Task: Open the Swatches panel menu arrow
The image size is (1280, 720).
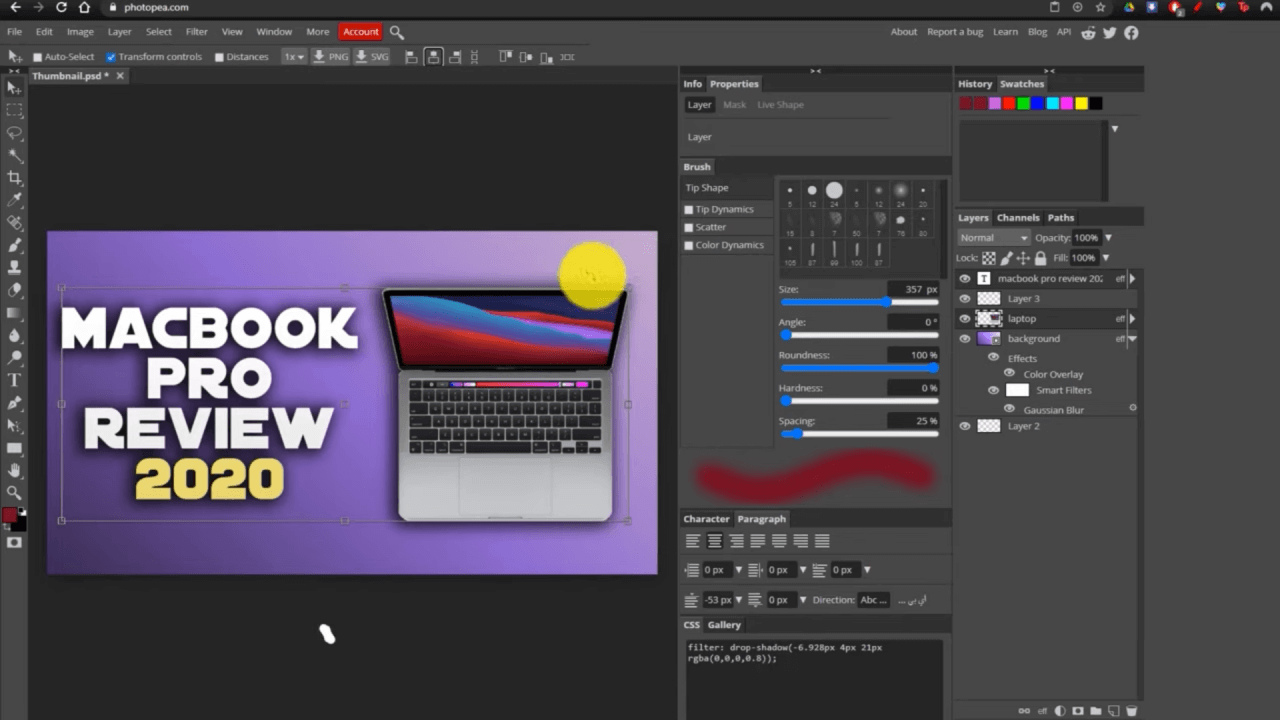Action: 1114,129
